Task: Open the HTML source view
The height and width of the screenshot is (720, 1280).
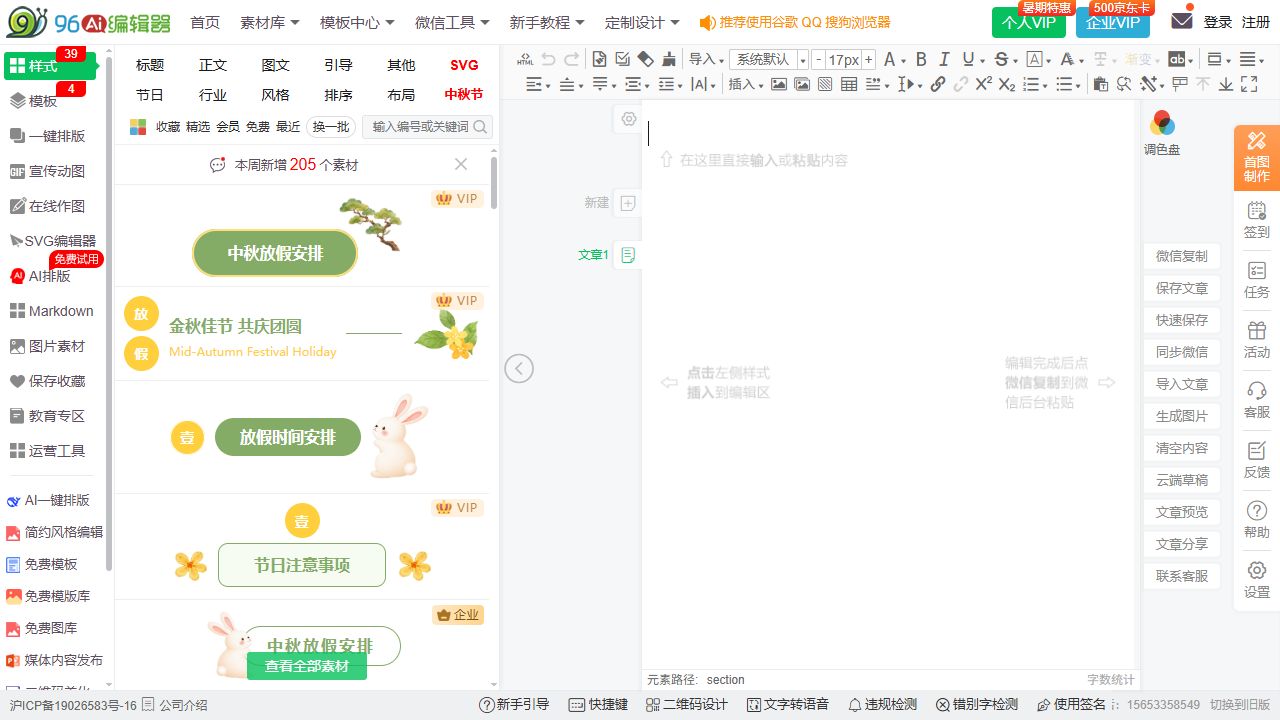Action: [525, 59]
